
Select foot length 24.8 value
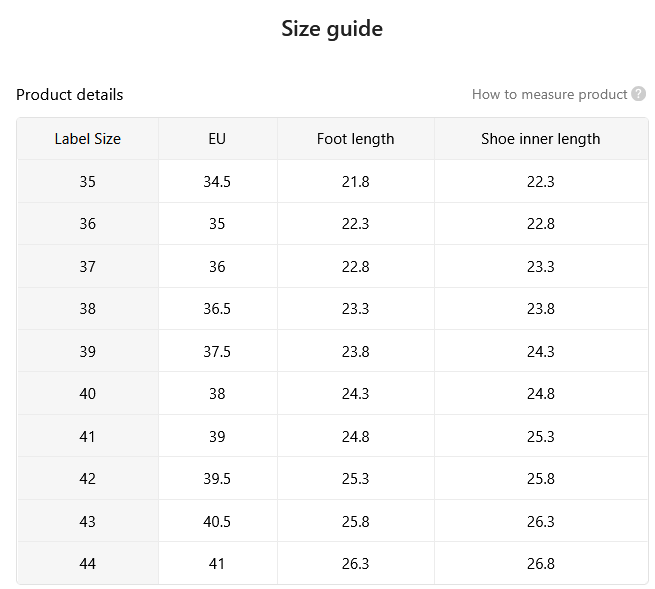click(355, 437)
